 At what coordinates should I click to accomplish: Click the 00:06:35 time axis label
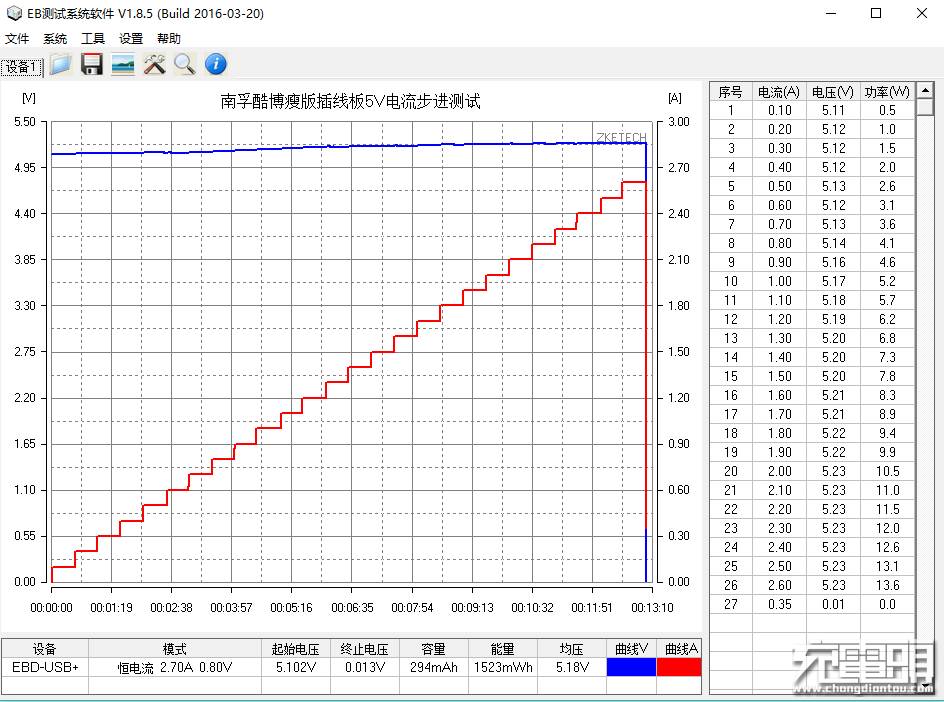tap(352, 608)
